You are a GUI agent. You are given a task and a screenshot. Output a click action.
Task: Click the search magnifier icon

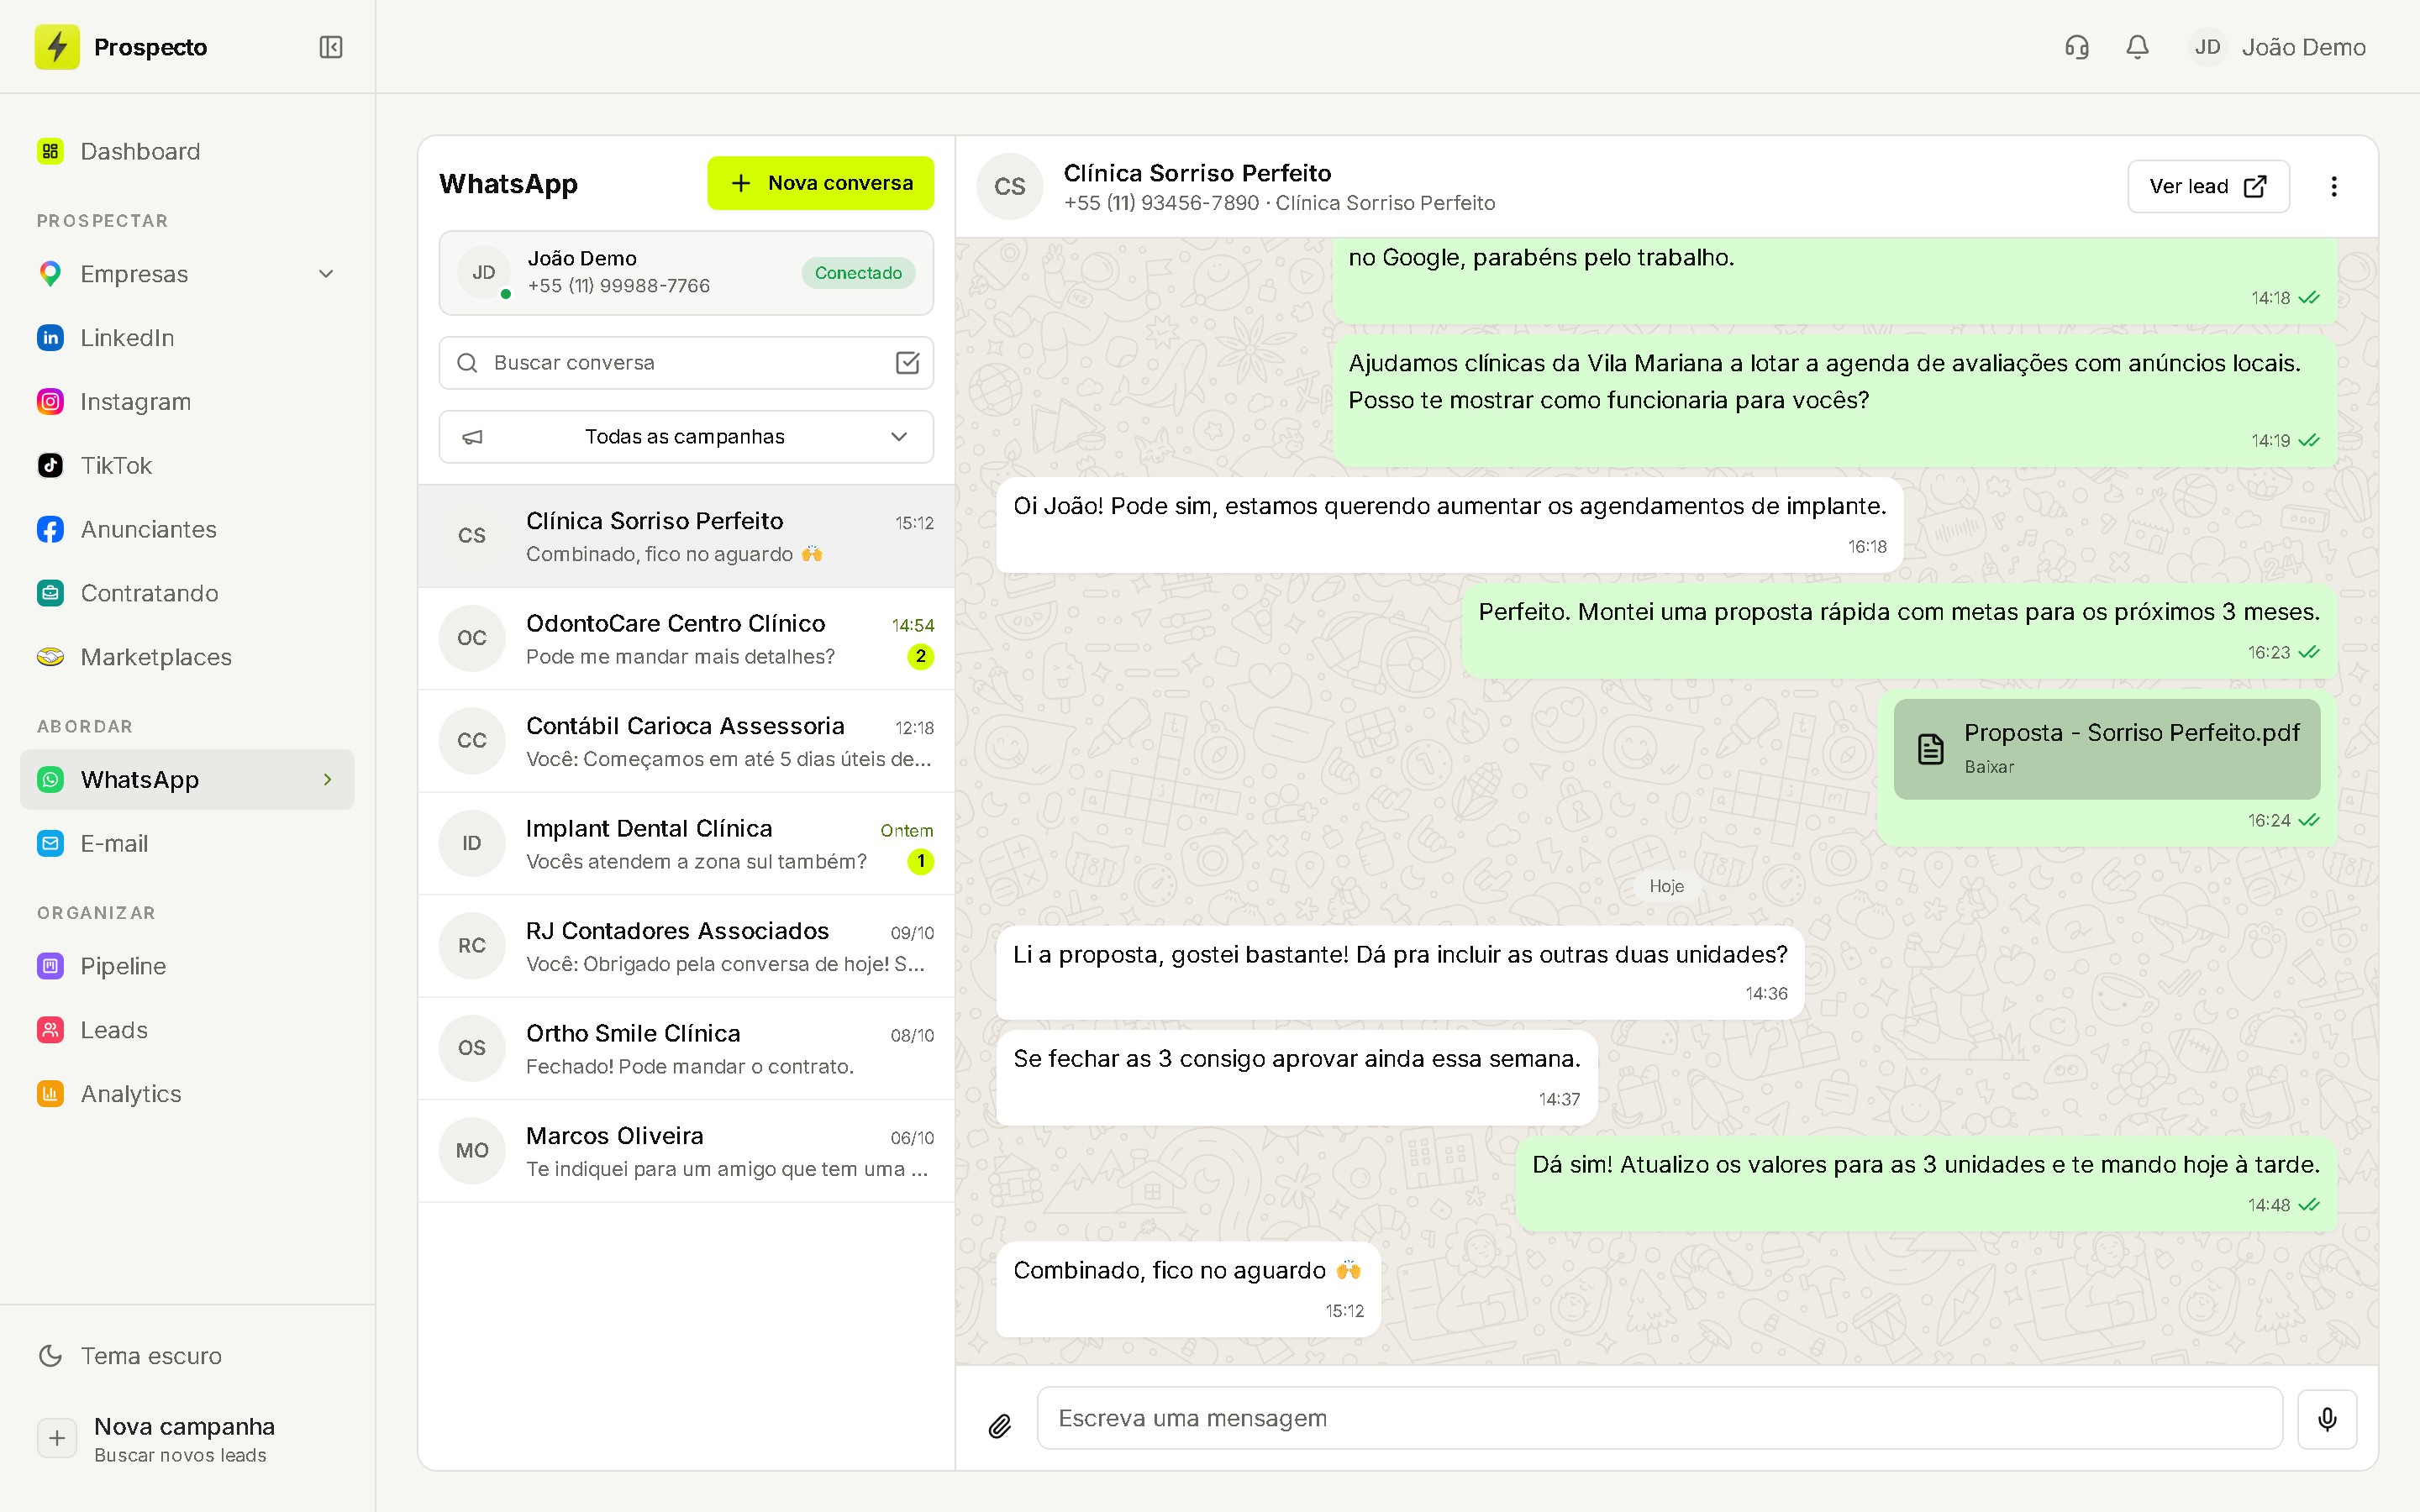pyautogui.click(x=467, y=363)
